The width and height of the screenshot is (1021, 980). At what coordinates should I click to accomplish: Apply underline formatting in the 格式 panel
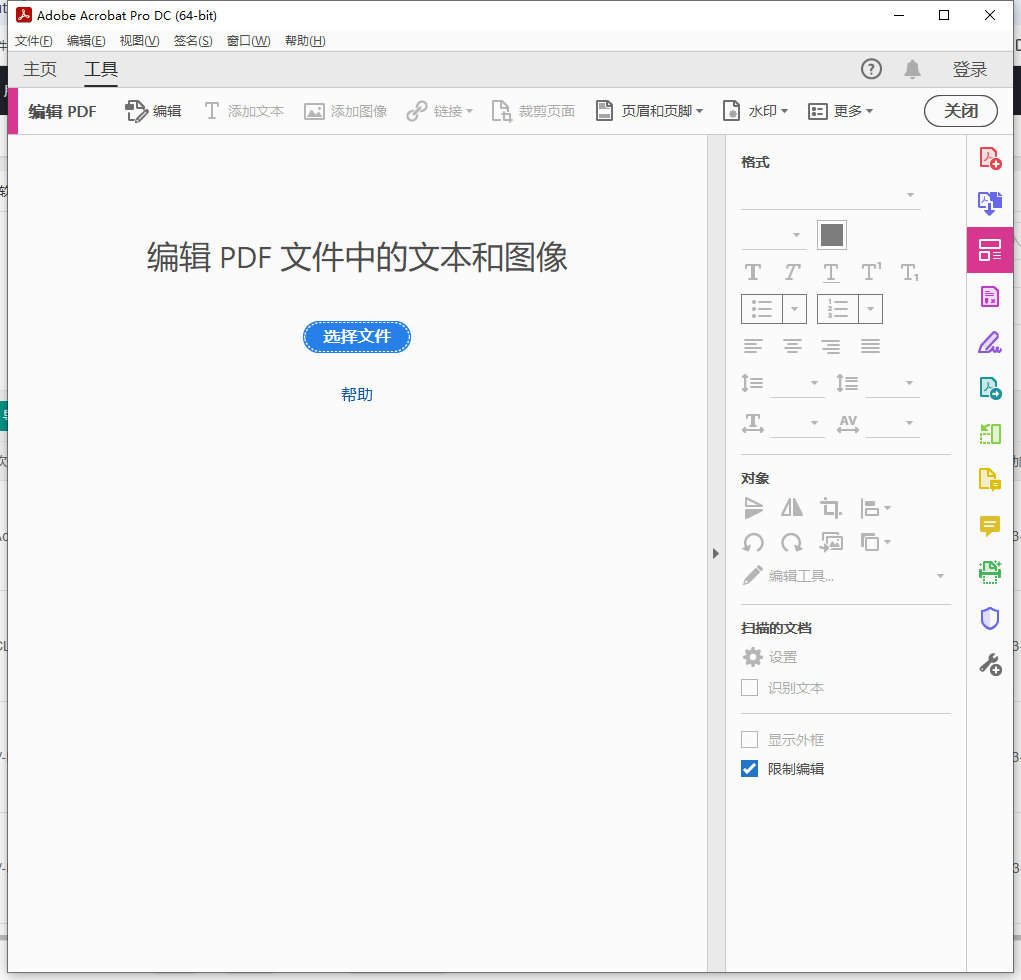point(830,271)
